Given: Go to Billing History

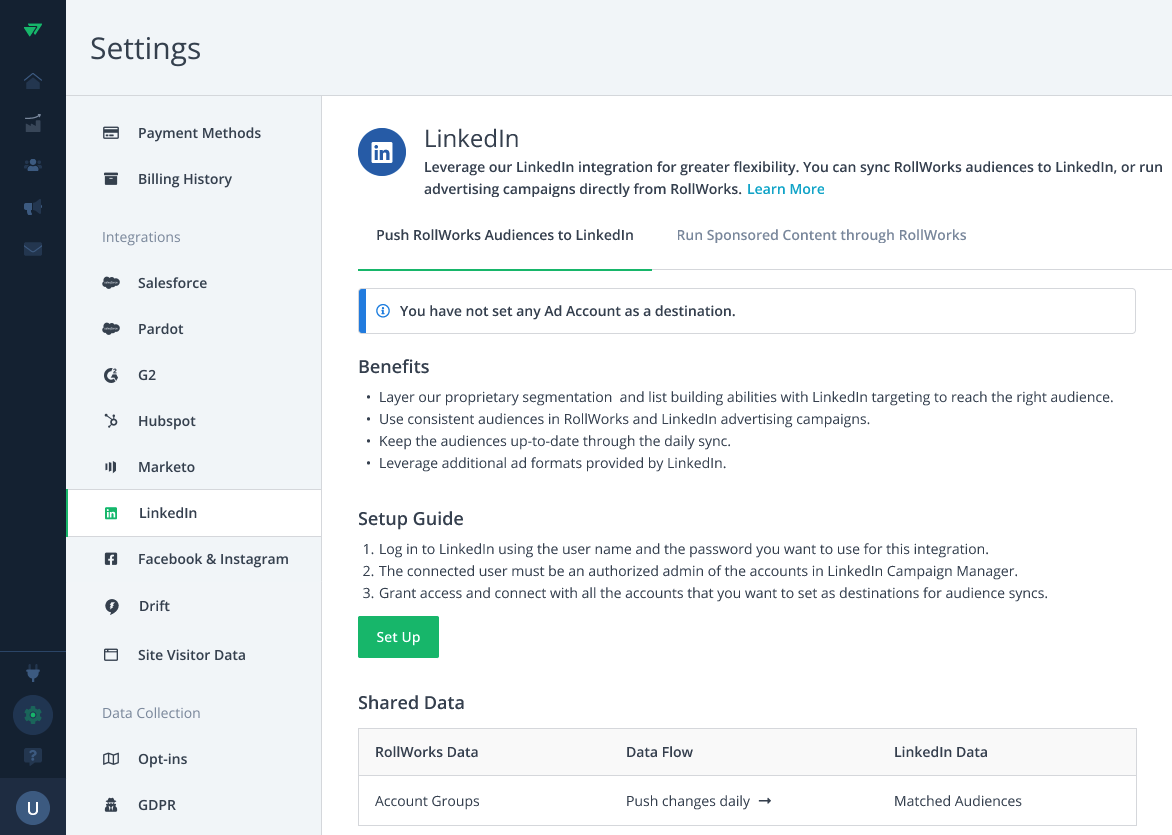Looking at the screenshot, I should point(194,179).
